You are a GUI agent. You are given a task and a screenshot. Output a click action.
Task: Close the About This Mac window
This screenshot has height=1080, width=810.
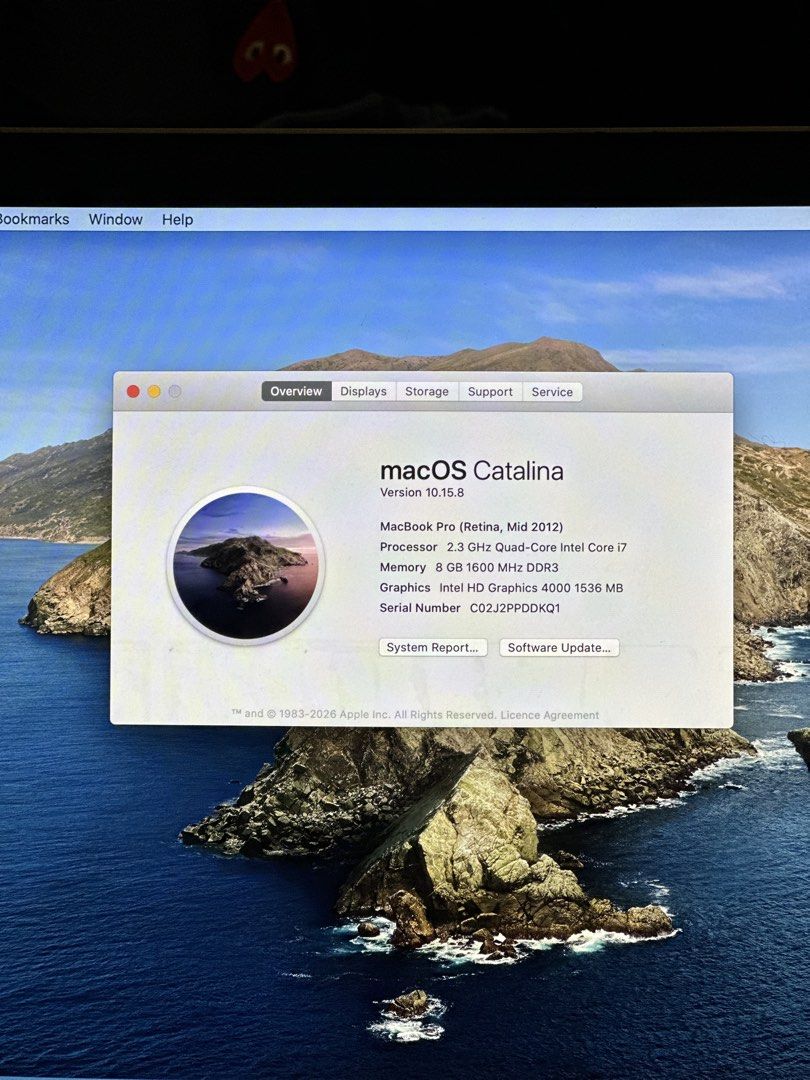click(133, 391)
